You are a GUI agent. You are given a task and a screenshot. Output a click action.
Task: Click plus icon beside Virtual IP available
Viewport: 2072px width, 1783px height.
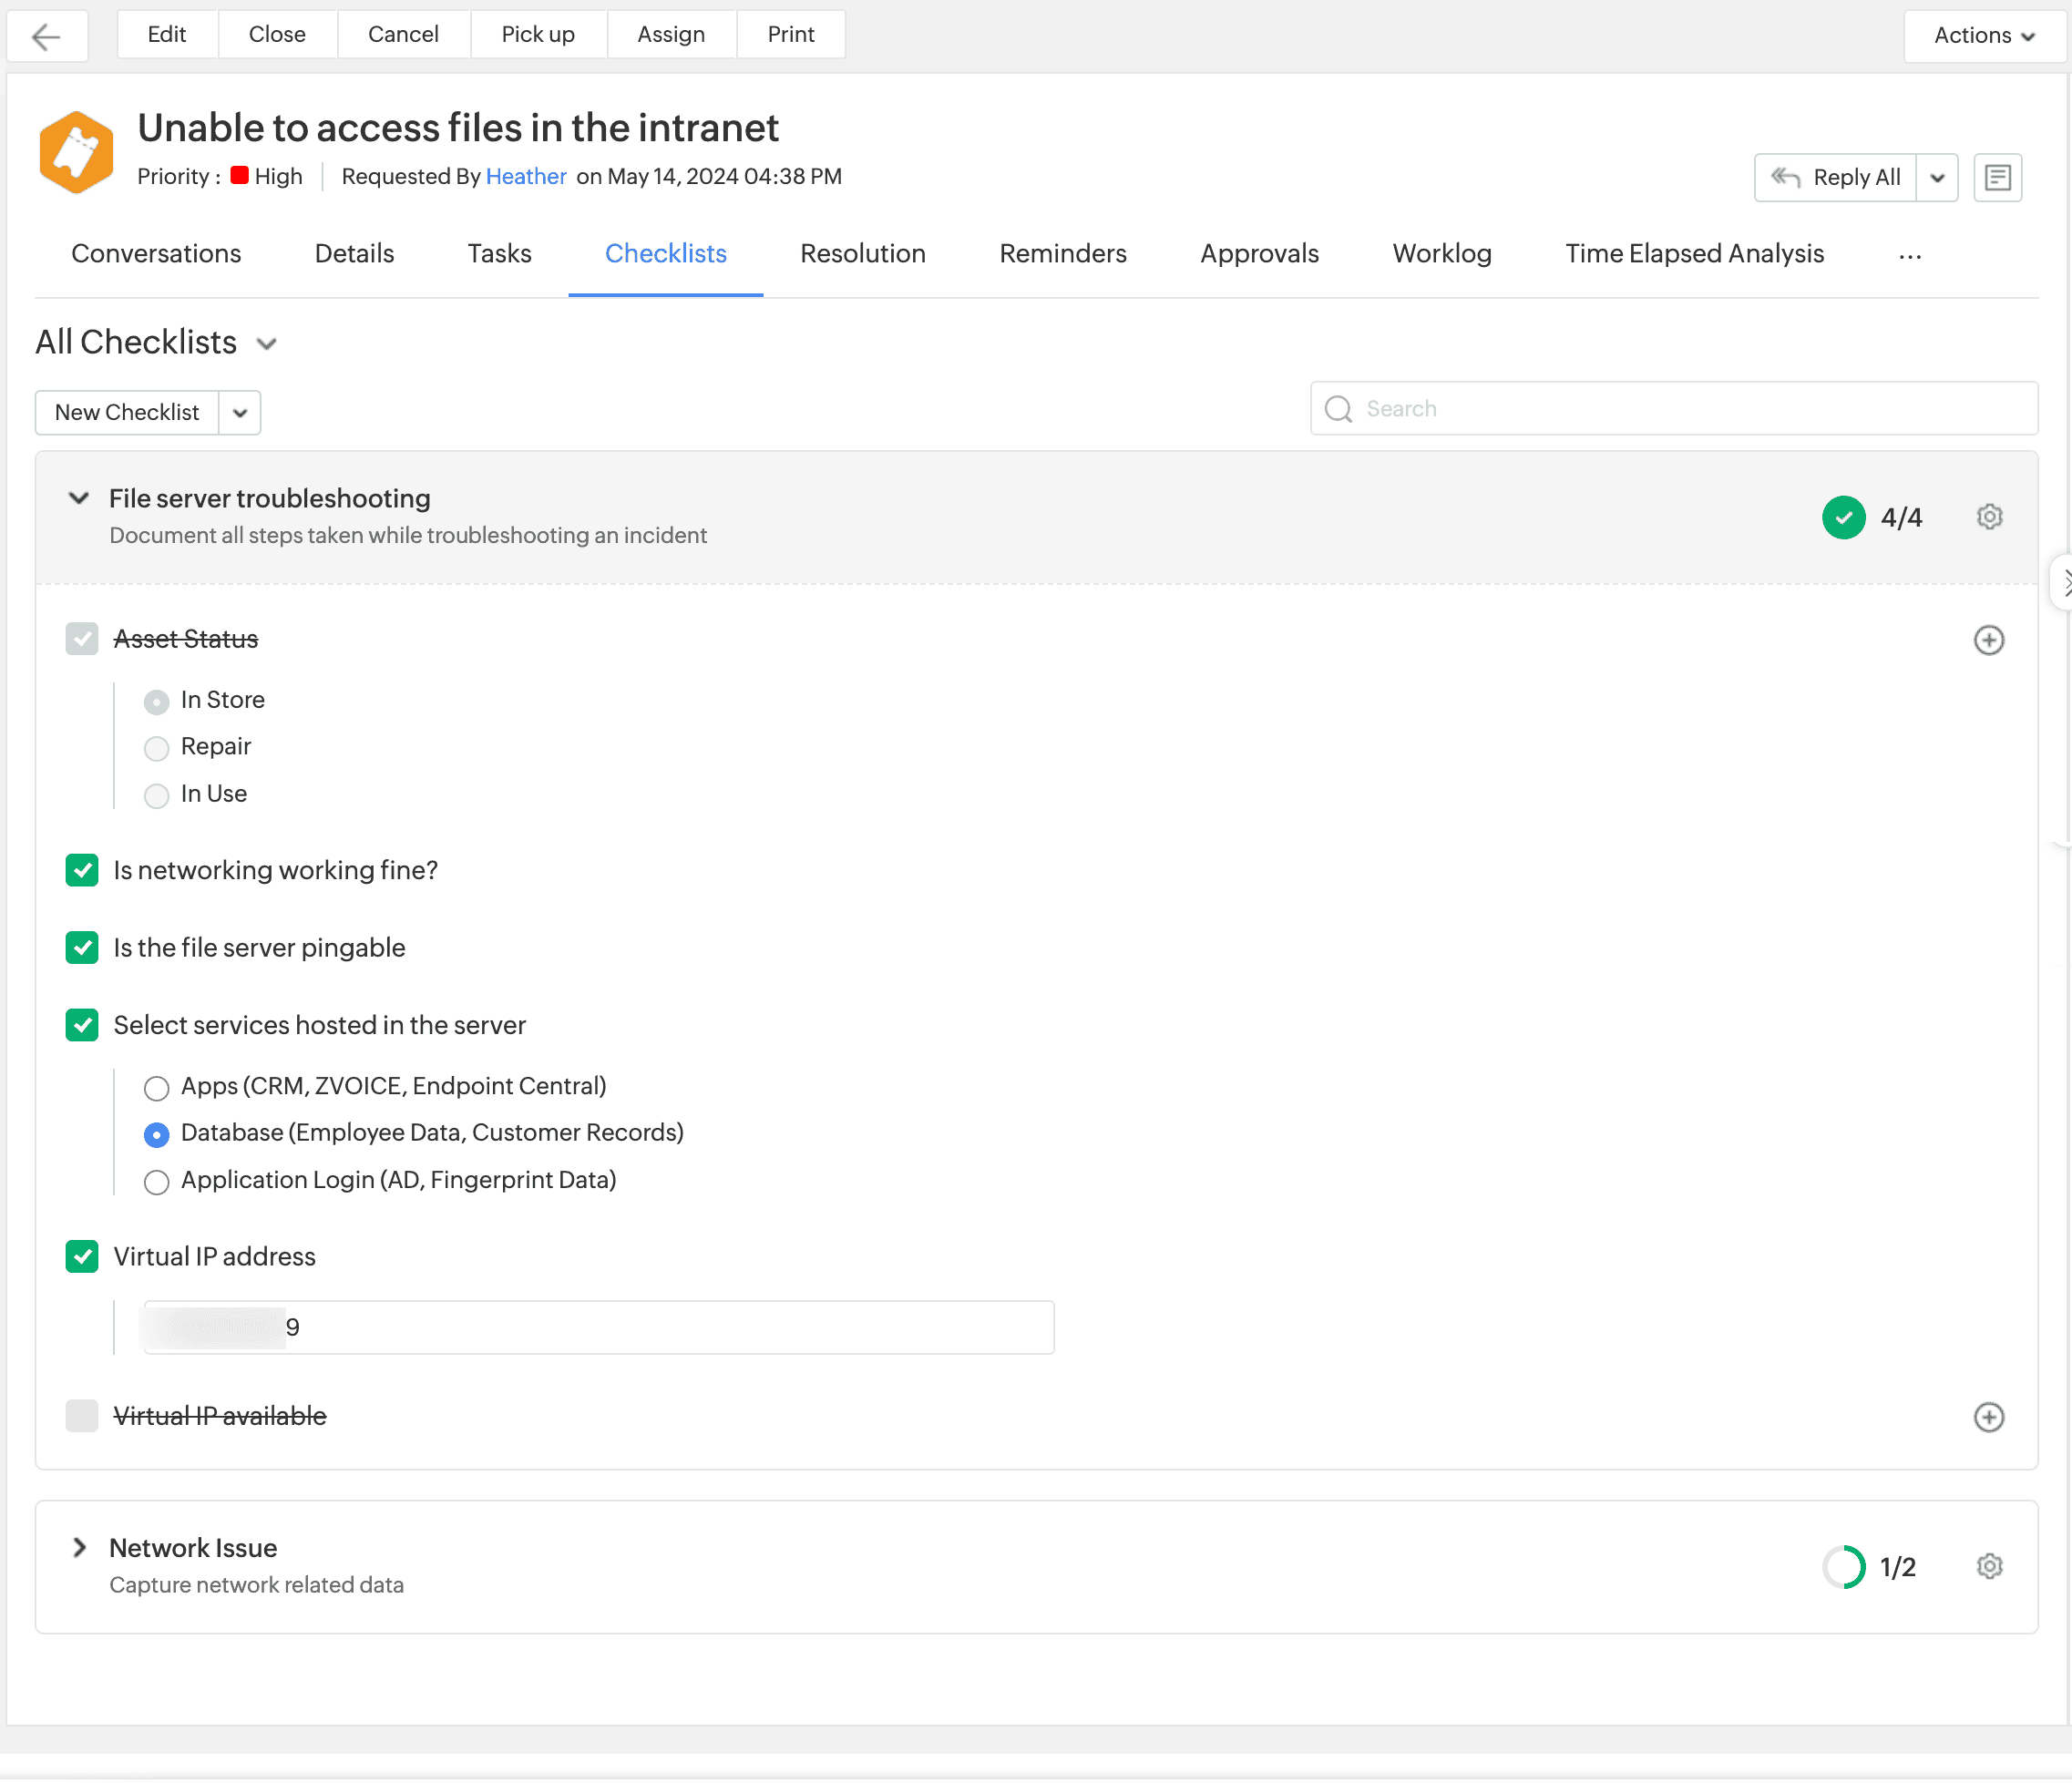(1988, 1417)
